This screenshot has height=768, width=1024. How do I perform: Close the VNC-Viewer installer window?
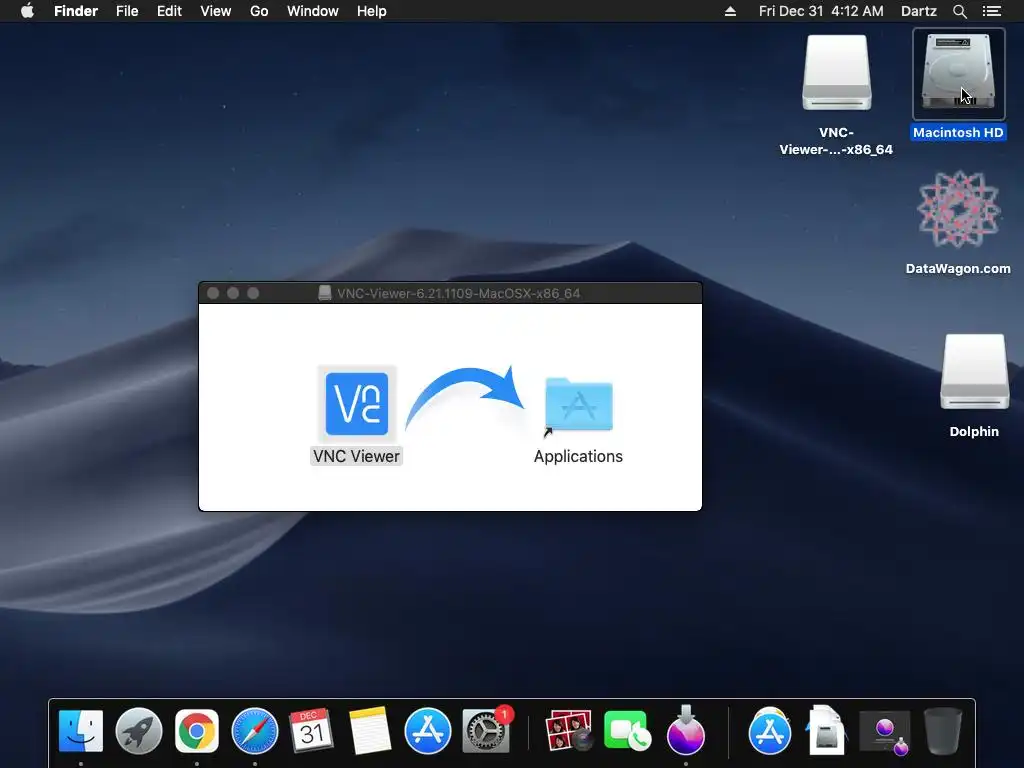[213, 293]
